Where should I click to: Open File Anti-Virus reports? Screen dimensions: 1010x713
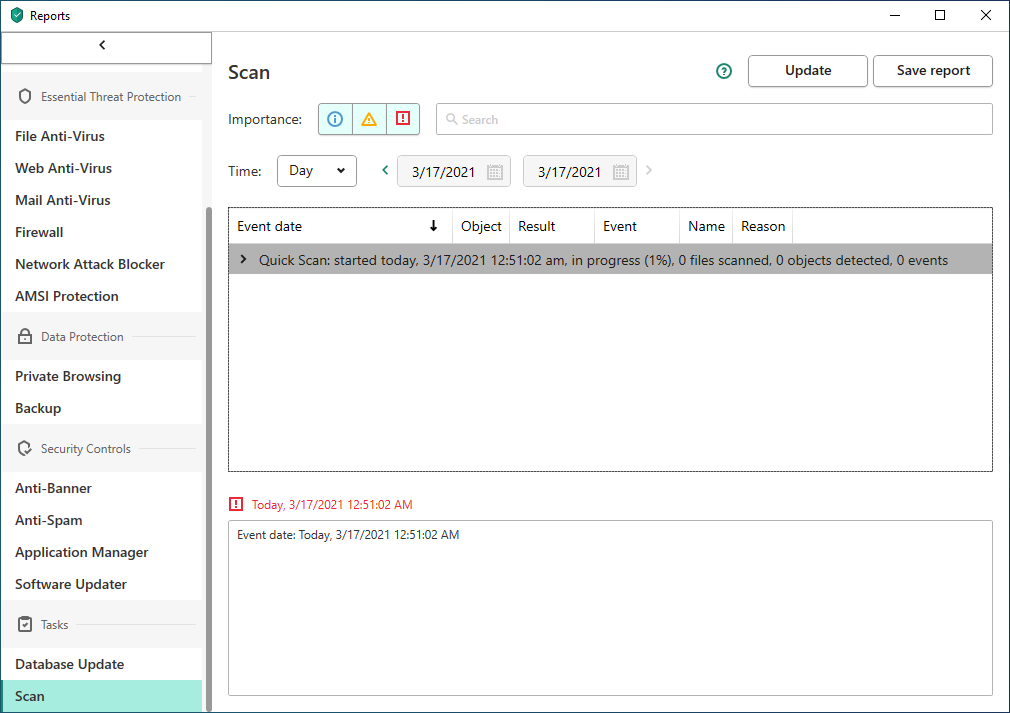pos(60,136)
